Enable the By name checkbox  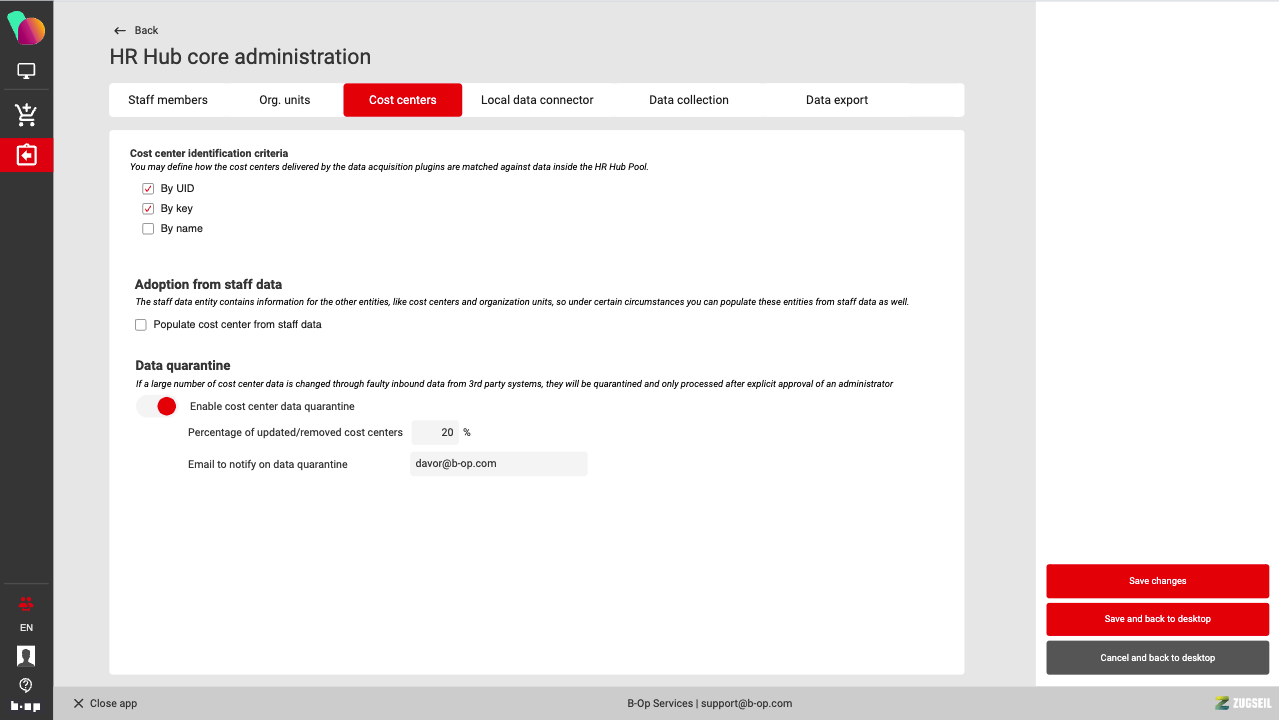148,229
